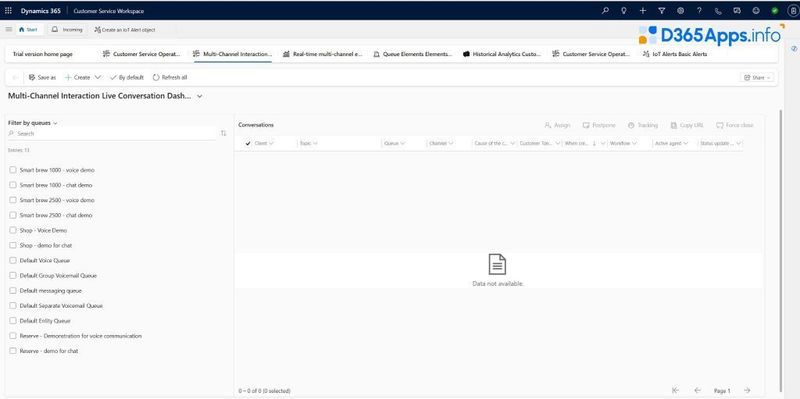The width and height of the screenshot is (800, 399).
Task: Open the Share dropdown button
Action: point(758,78)
